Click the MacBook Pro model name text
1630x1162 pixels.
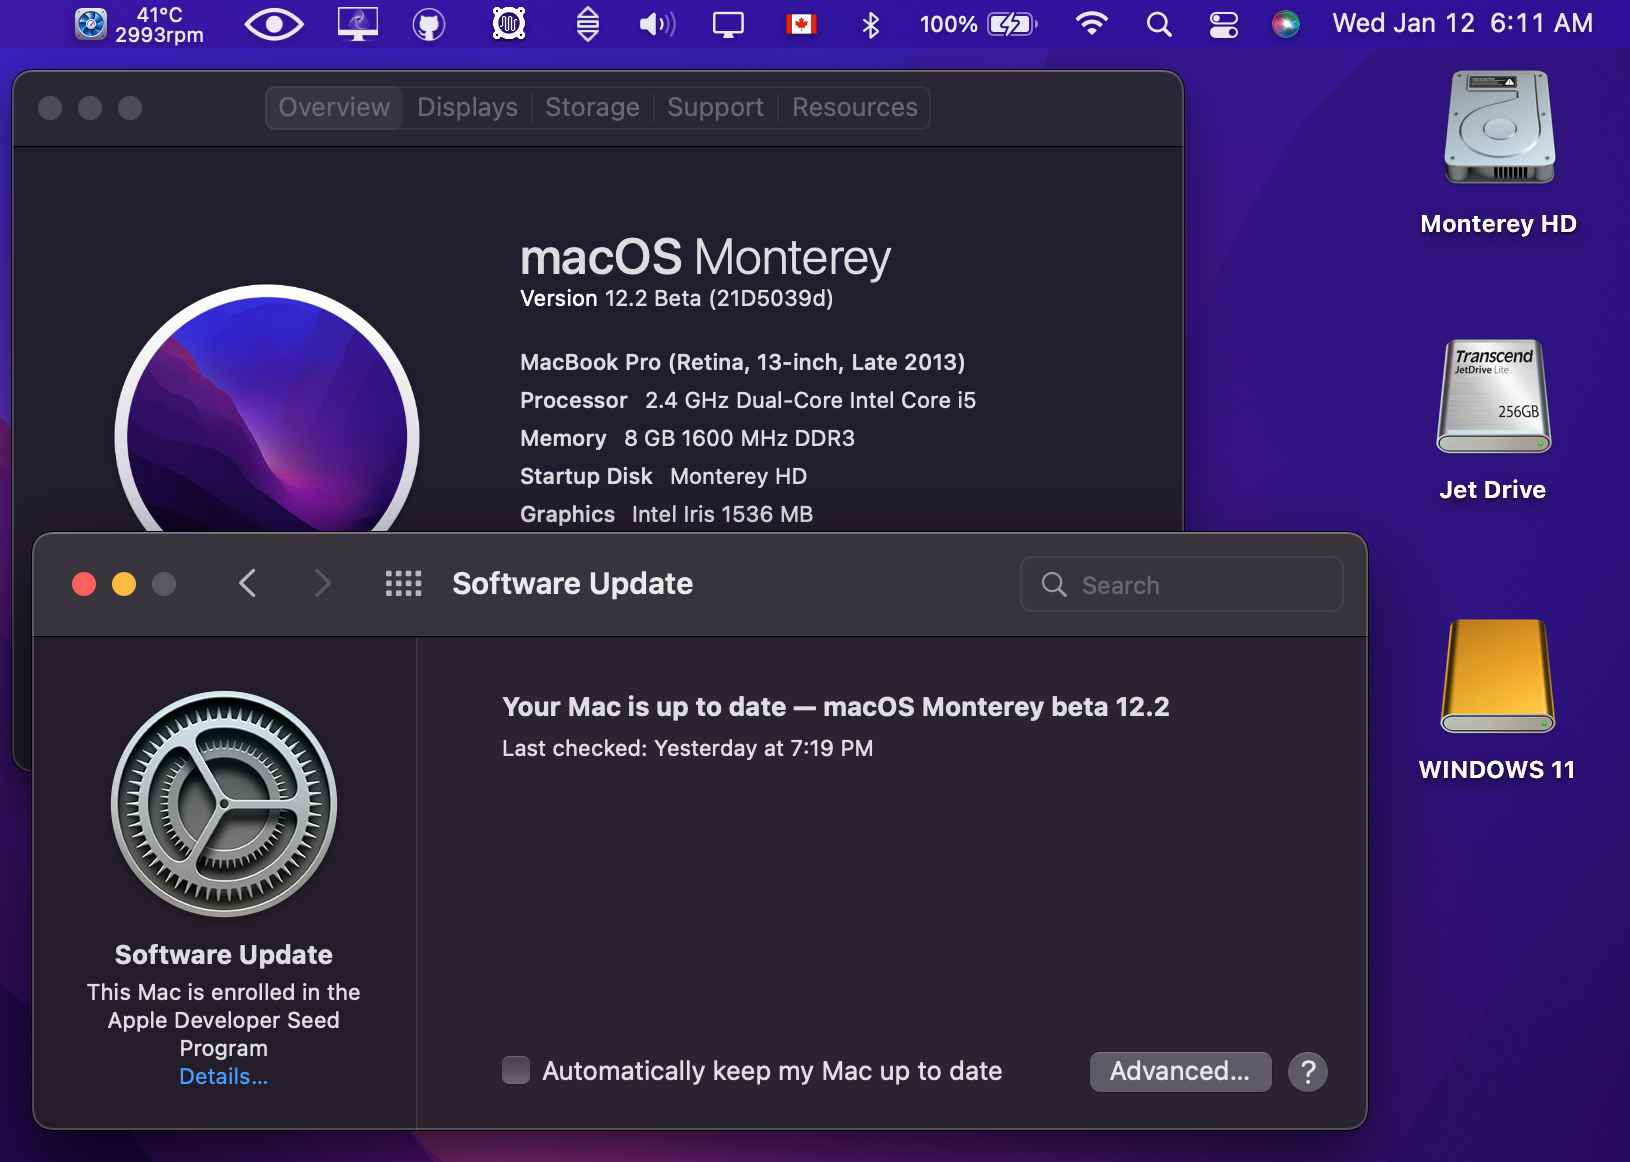click(742, 362)
